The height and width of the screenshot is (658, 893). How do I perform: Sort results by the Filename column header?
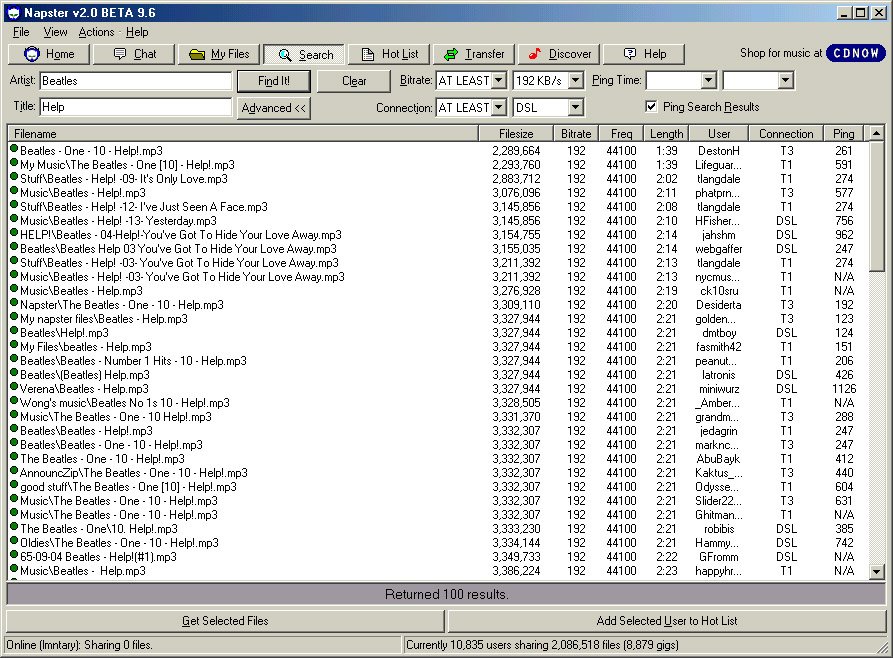243,134
